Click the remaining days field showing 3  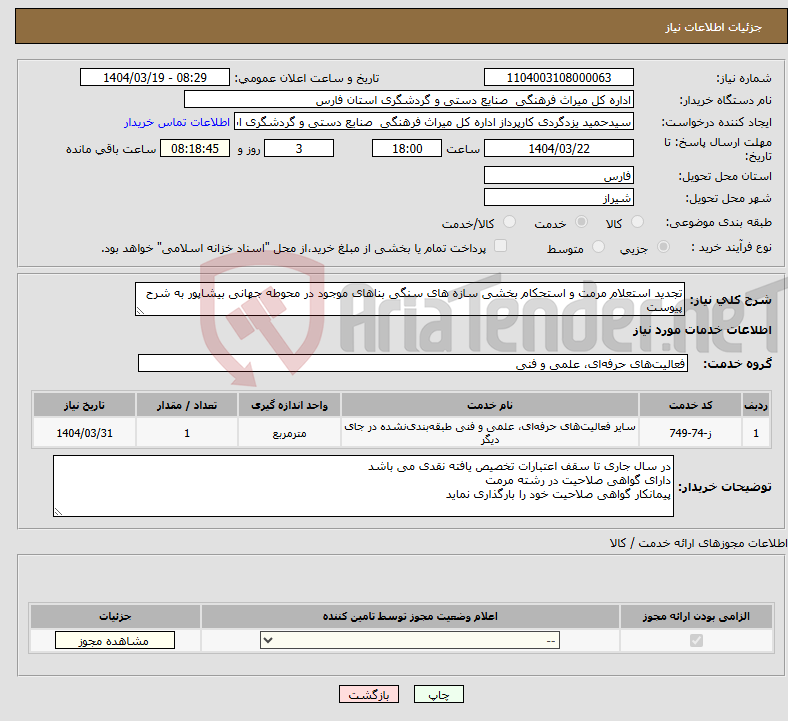pos(299,148)
